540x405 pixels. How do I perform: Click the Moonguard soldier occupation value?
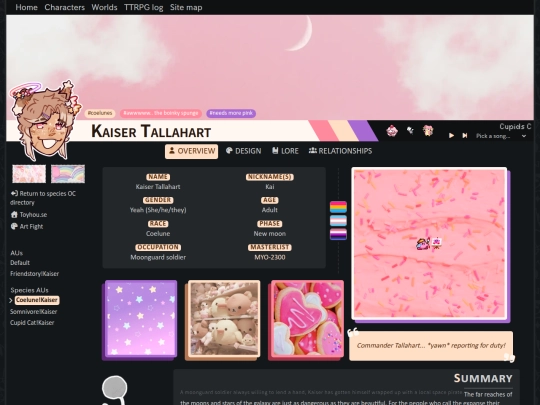click(158, 257)
